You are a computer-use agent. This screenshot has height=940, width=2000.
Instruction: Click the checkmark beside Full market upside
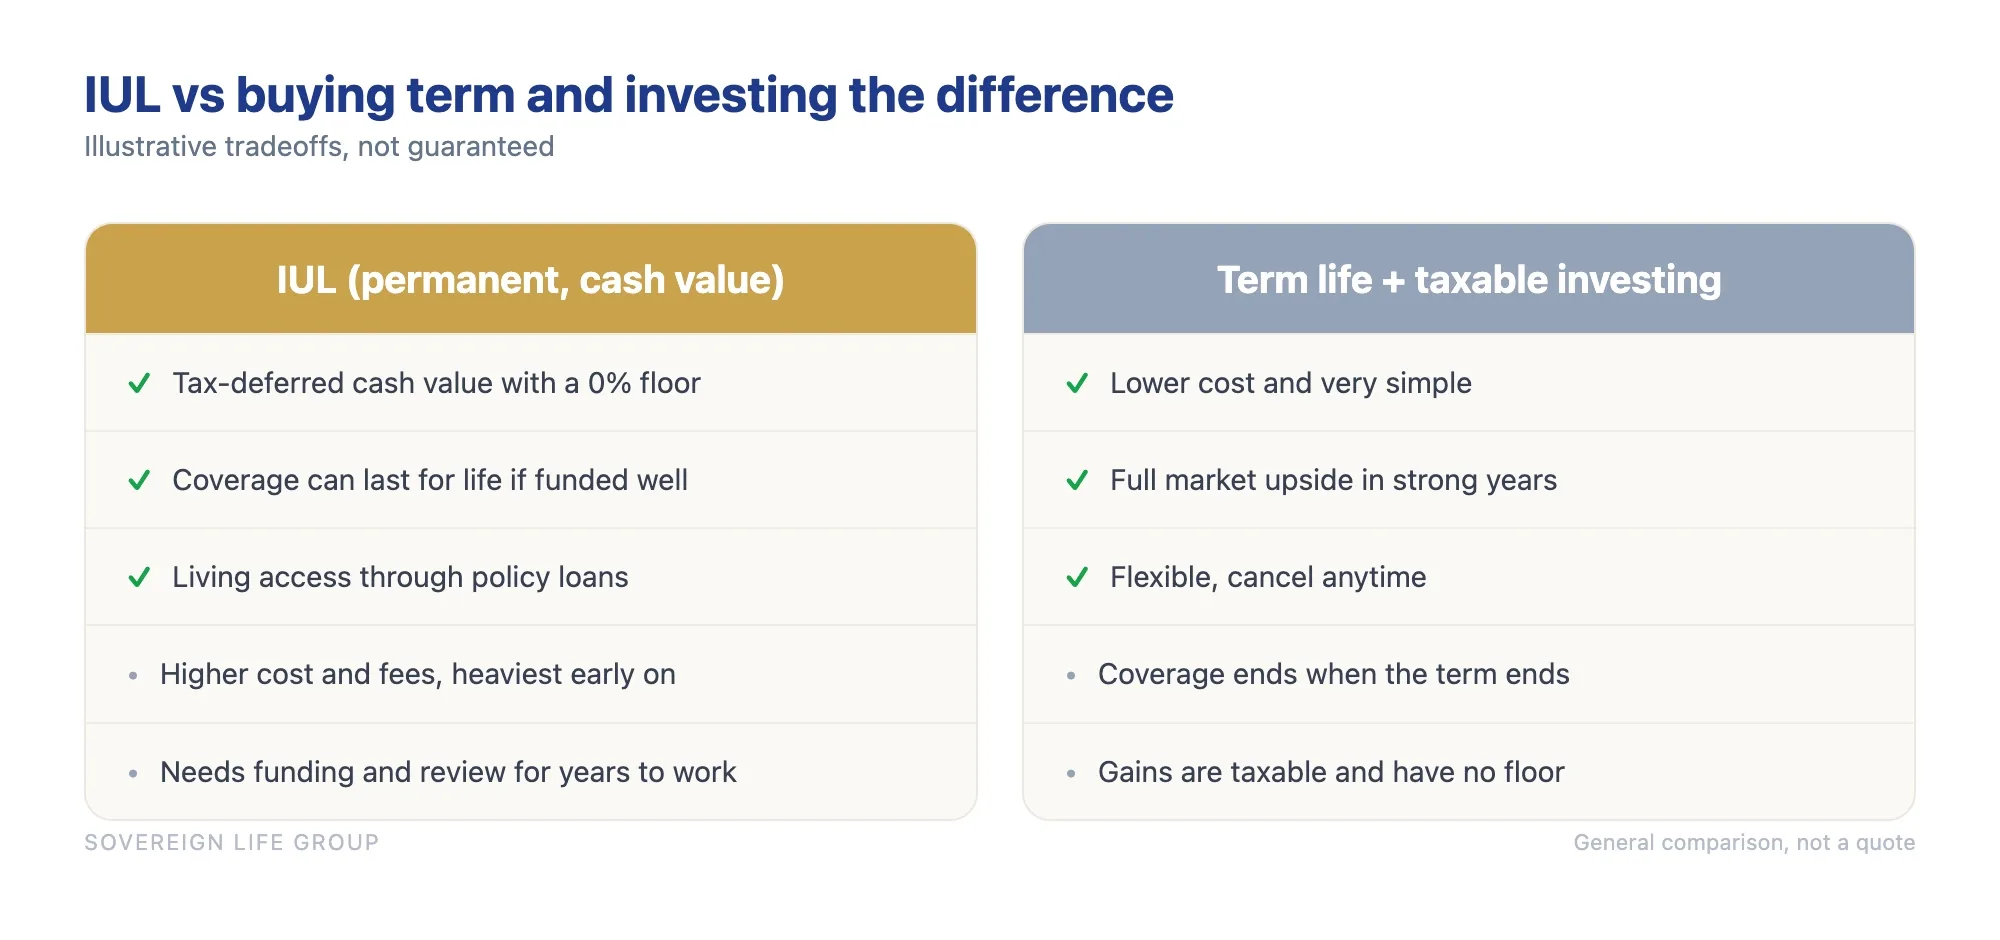click(x=1077, y=480)
